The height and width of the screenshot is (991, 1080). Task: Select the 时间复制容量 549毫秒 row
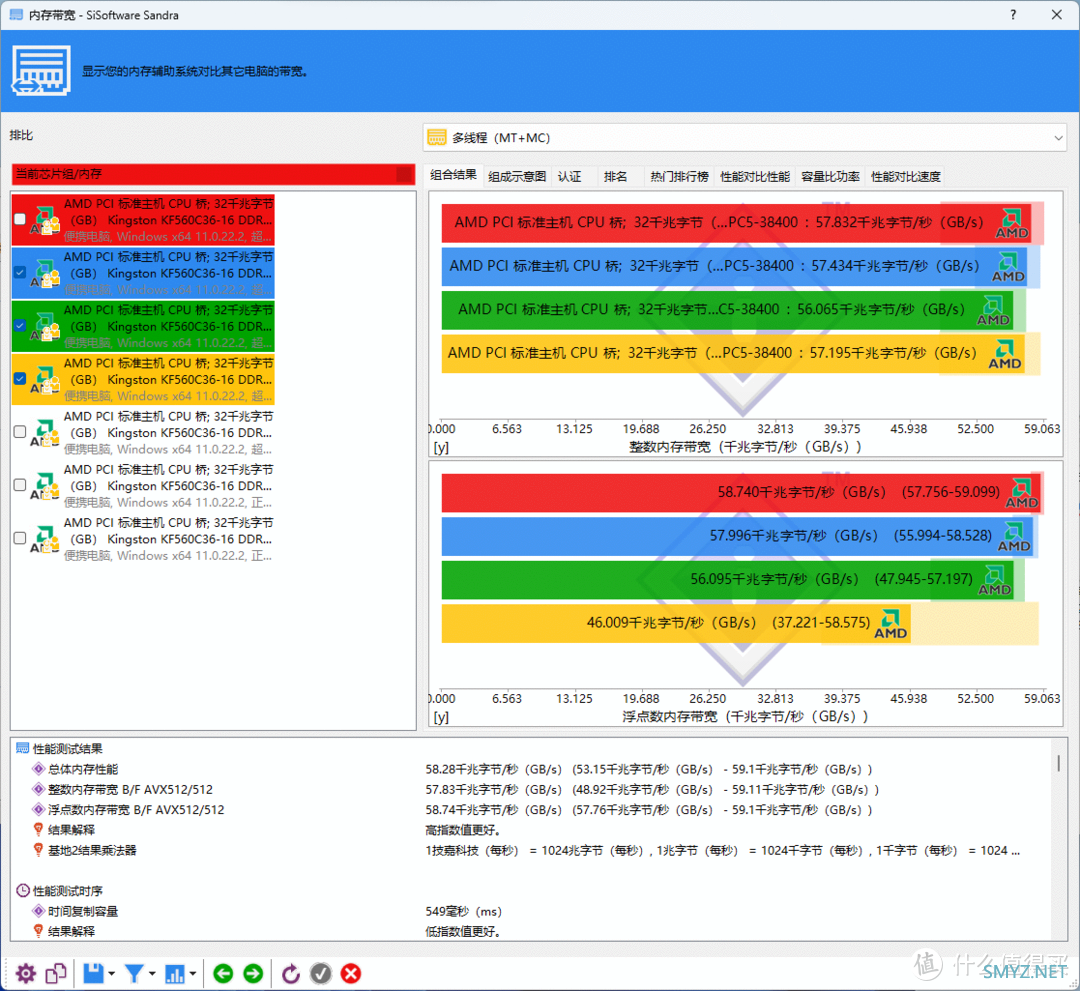530,911
